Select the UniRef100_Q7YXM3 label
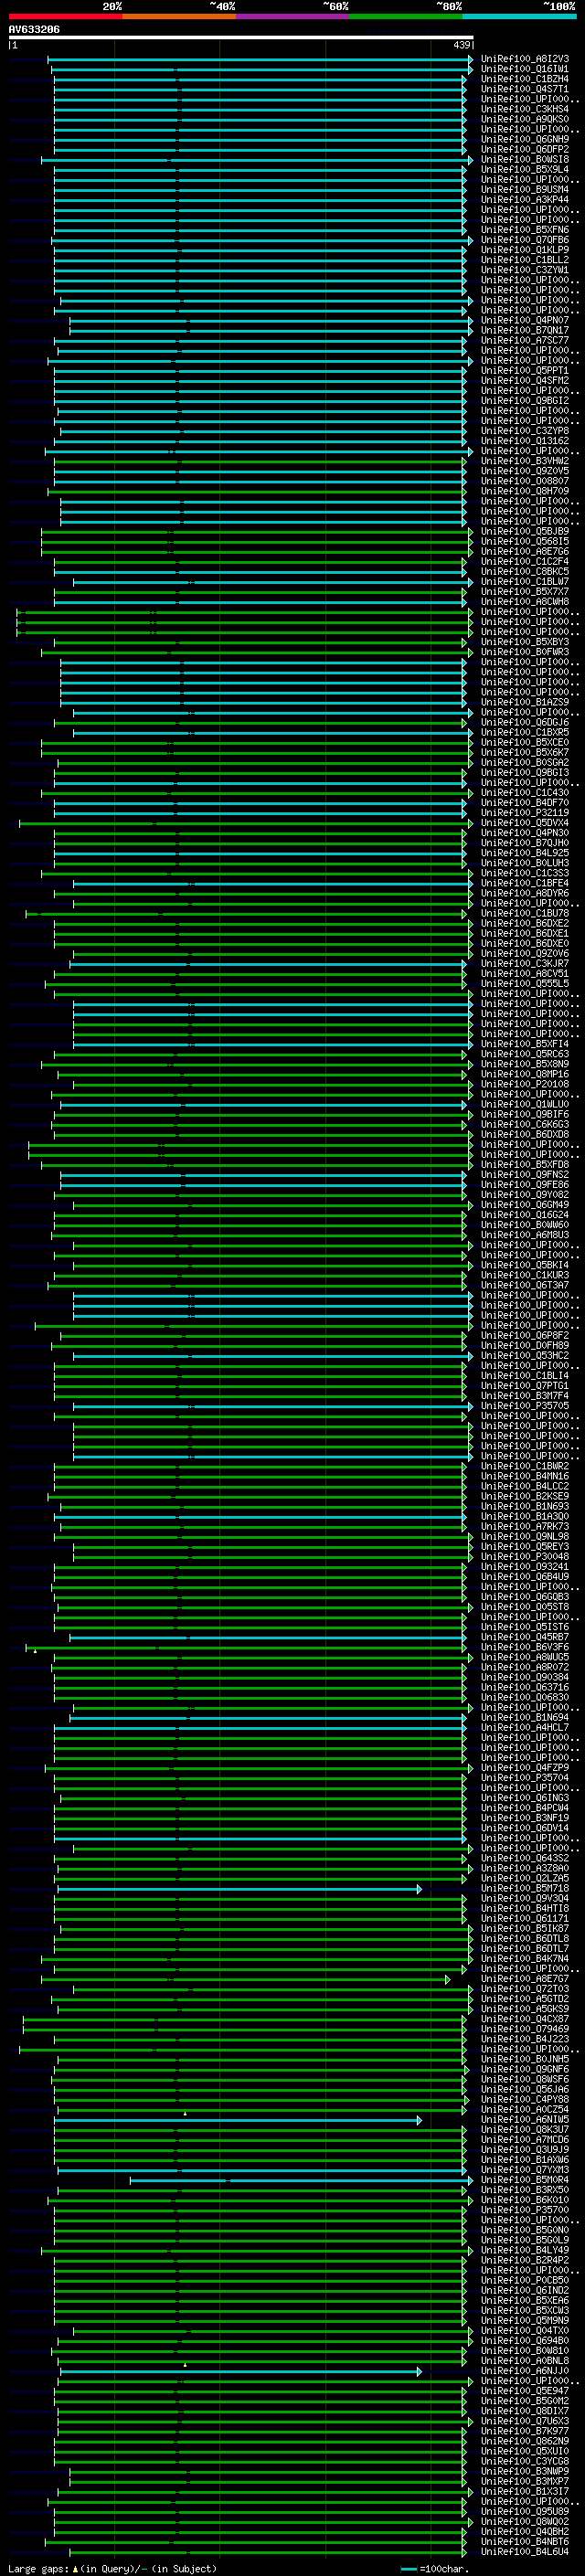The width and height of the screenshot is (585, 2576). [x=524, y=2169]
